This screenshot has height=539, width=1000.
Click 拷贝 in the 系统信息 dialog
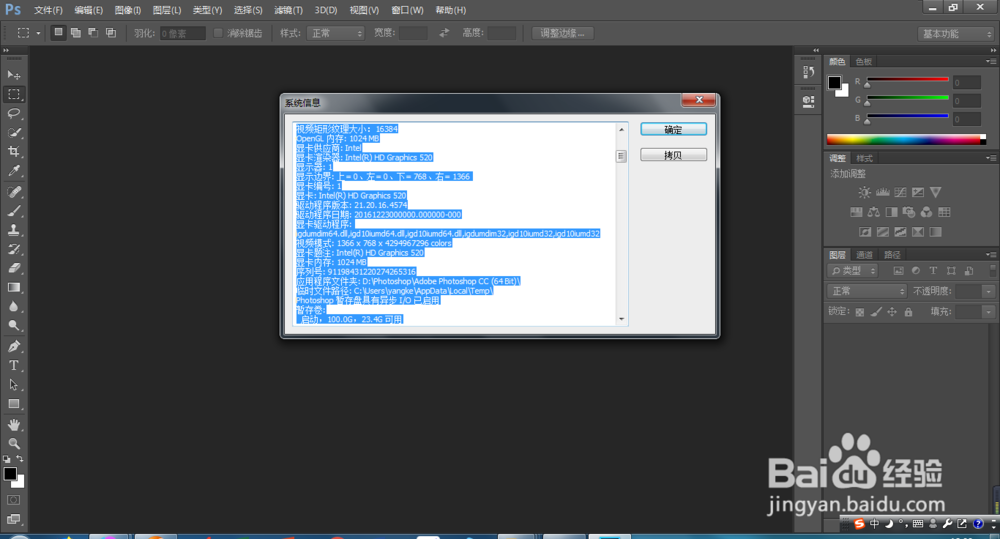pos(673,155)
